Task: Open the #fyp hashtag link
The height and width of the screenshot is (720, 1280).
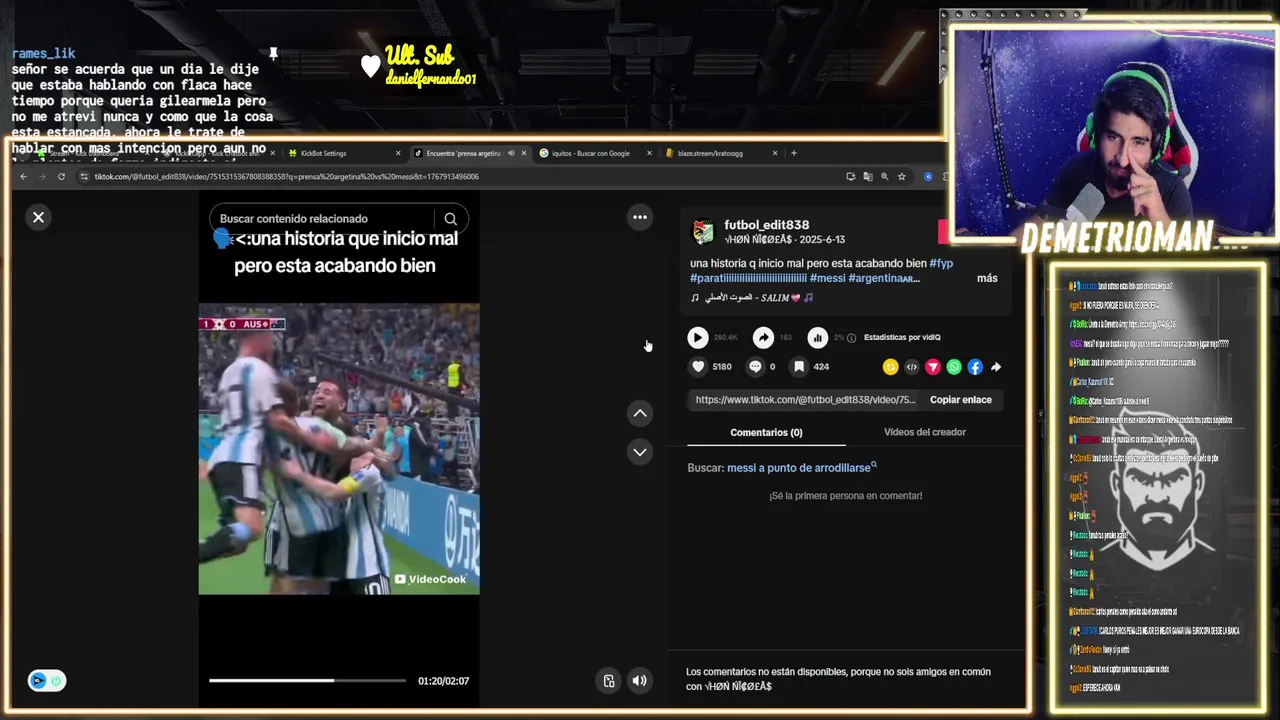Action: click(941, 263)
